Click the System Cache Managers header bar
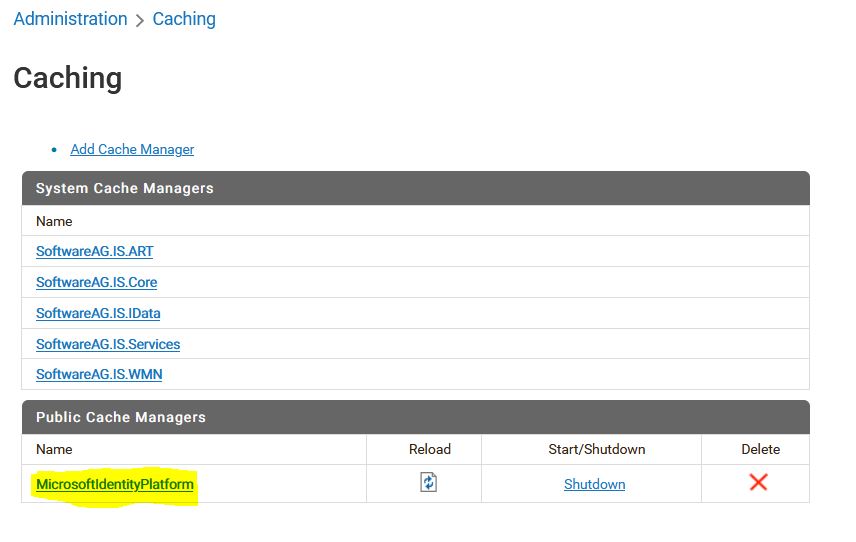The height and width of the screenshot is (542, 856). (415, 188)
